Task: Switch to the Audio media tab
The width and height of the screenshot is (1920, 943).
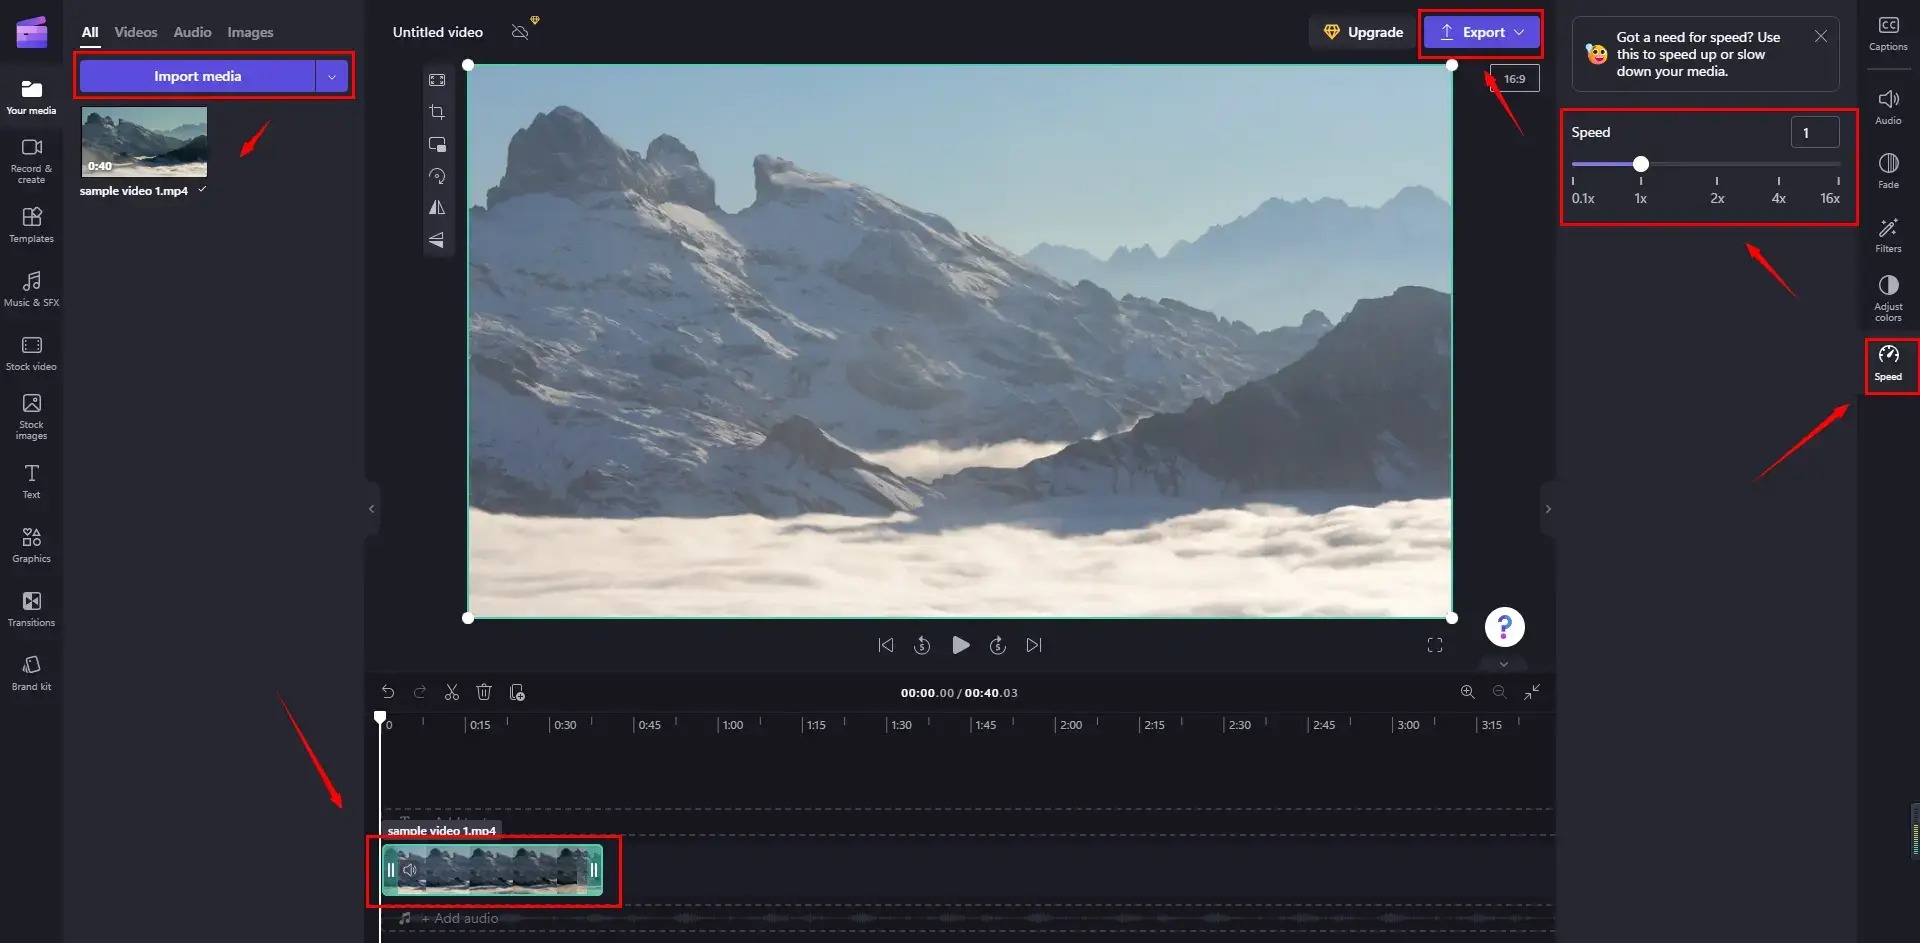Action: pos(192,32)
